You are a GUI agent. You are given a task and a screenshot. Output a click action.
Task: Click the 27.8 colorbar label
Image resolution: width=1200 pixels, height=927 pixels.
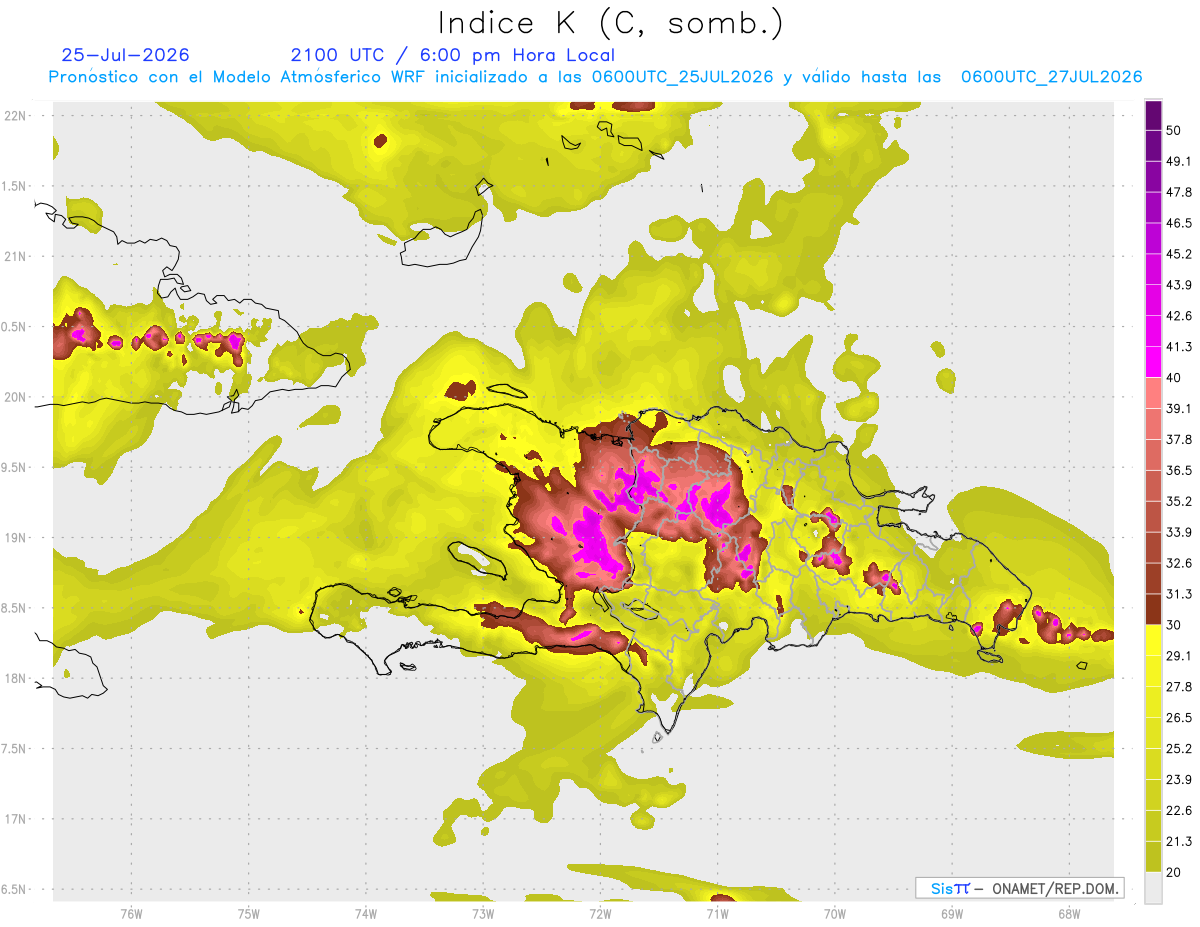(1179, 687)
